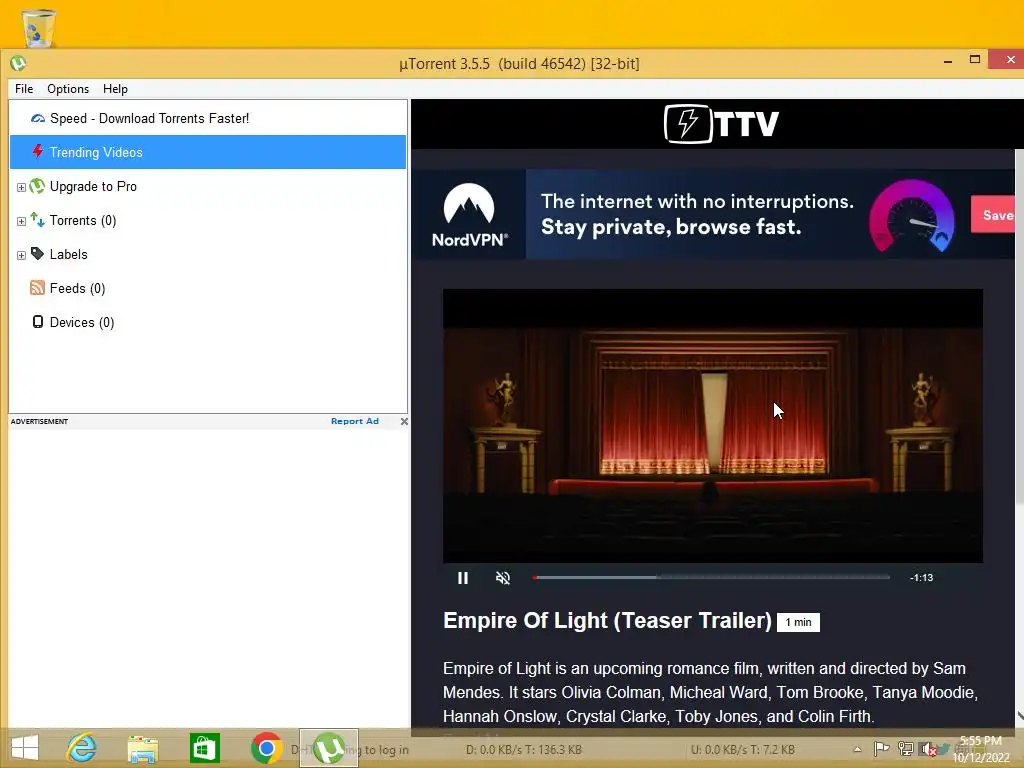The width and height of the screenshot is (1024, 768).
Task: Show hidden system tray icons arrow
Action: pos(857,749)
